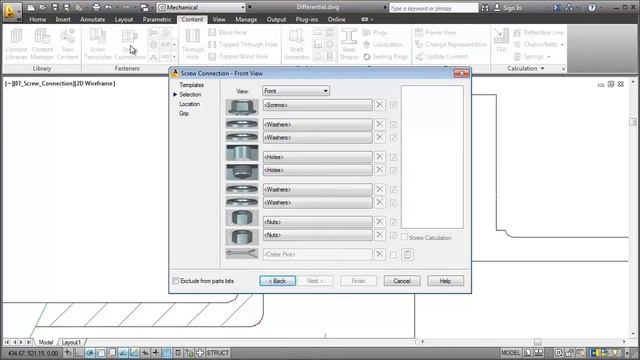The width and height of the screenshot is (640, 360).
Task: Open the Shaft Generator tool
Action: (296, 44)
